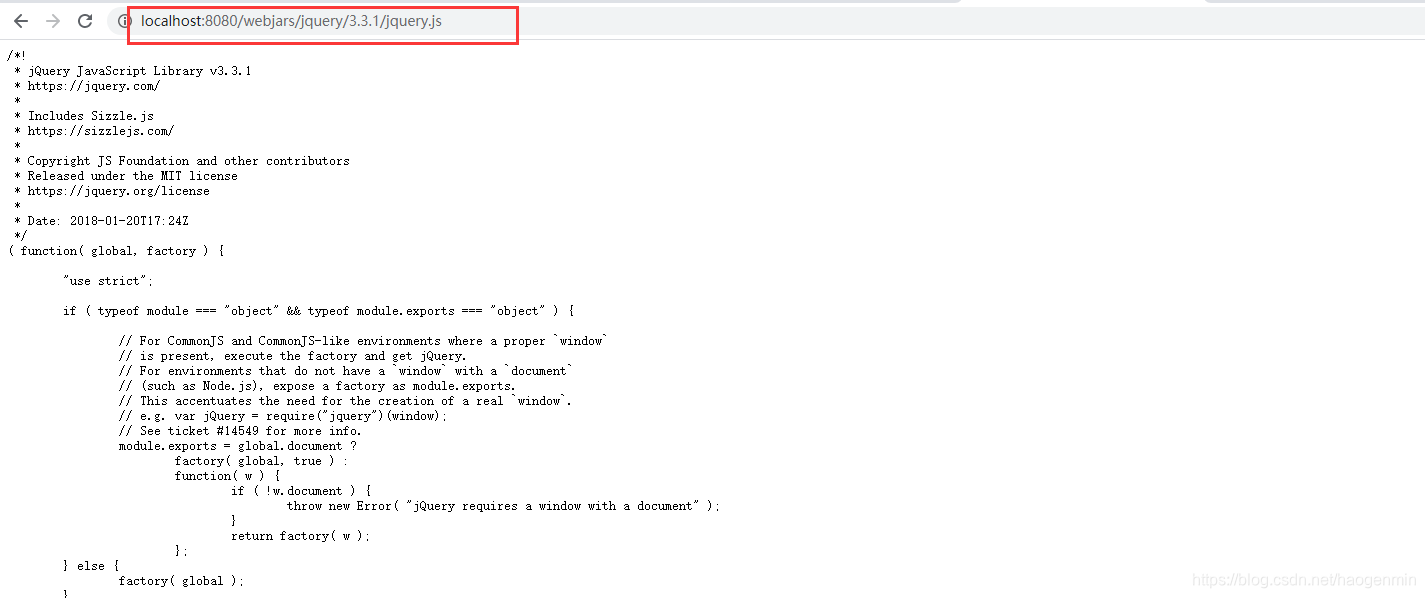Click the text 'https://jquery.com/'

coord(93,86)
